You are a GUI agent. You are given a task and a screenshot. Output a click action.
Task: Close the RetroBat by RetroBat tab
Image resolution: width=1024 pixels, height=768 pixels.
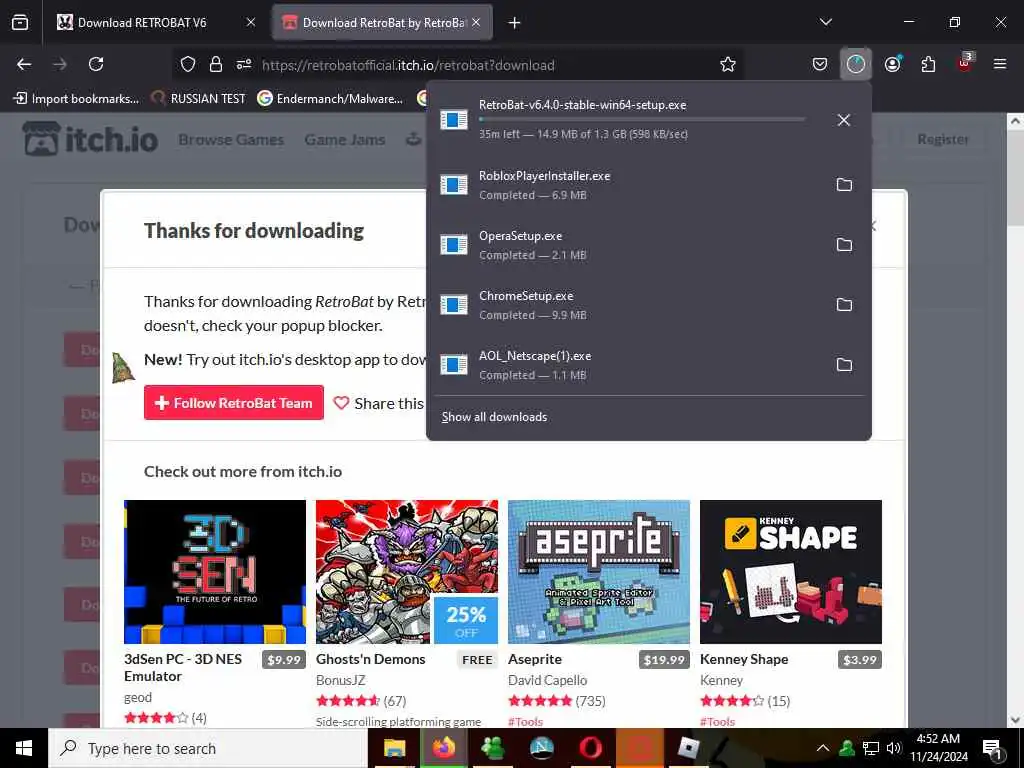[476, 23]
